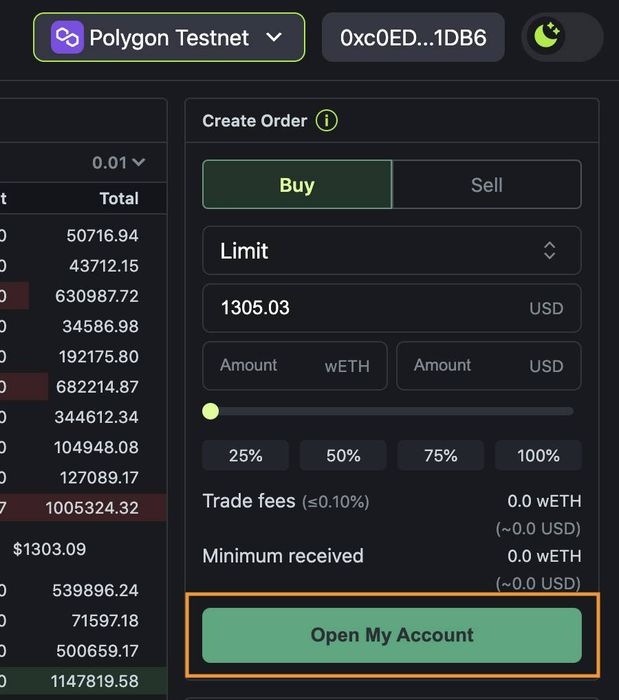Select the 1005324.32 order book row
Image resolution: width=619 pixels, height=700 pixels.
tap(83, 508)
